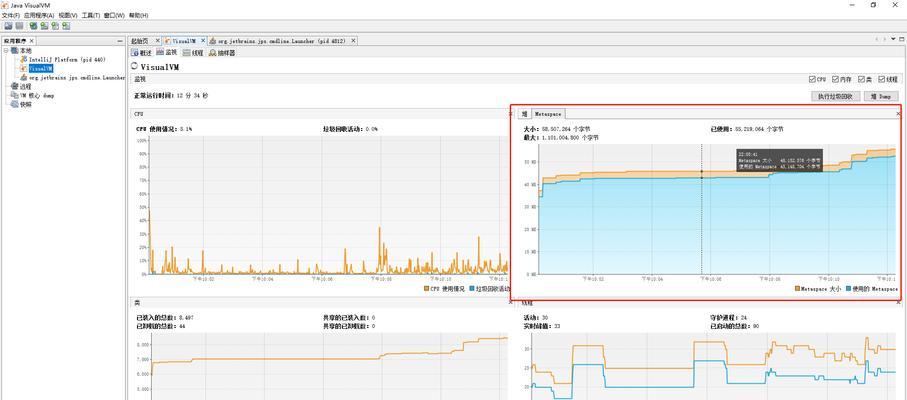Select IntelliJ Platform (pid 440) in tree

(x=68, y=60)
